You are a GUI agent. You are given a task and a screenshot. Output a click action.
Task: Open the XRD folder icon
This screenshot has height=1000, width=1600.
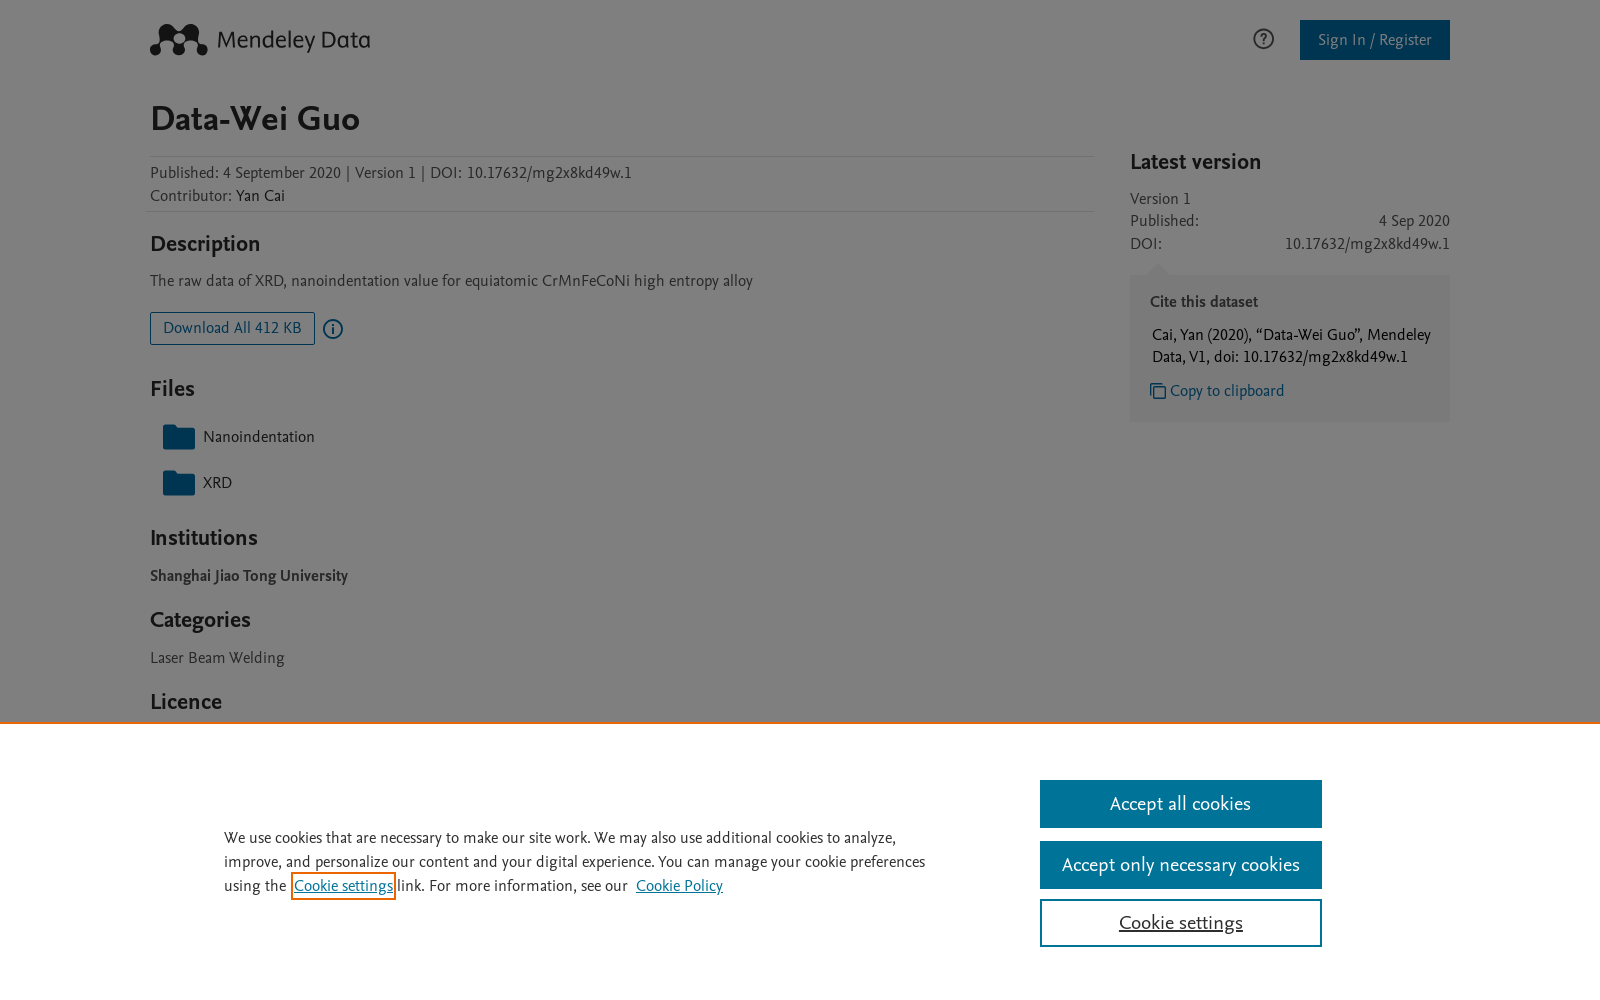179,483
